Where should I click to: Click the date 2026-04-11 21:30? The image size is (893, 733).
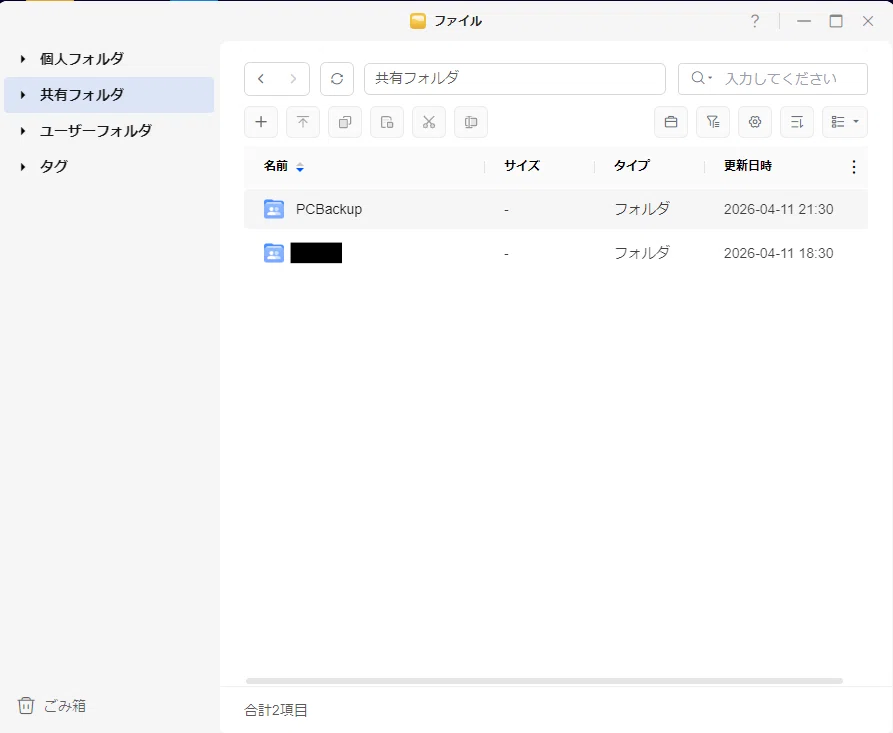(x=779, y=209)
